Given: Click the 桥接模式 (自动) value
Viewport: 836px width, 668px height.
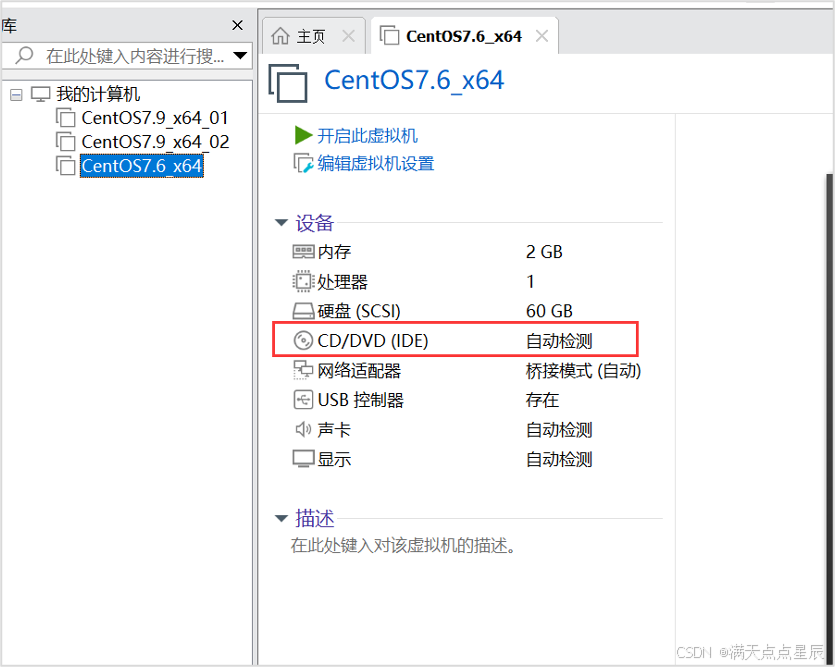Looking at the screenshot, I should click(x=583, y=371).
